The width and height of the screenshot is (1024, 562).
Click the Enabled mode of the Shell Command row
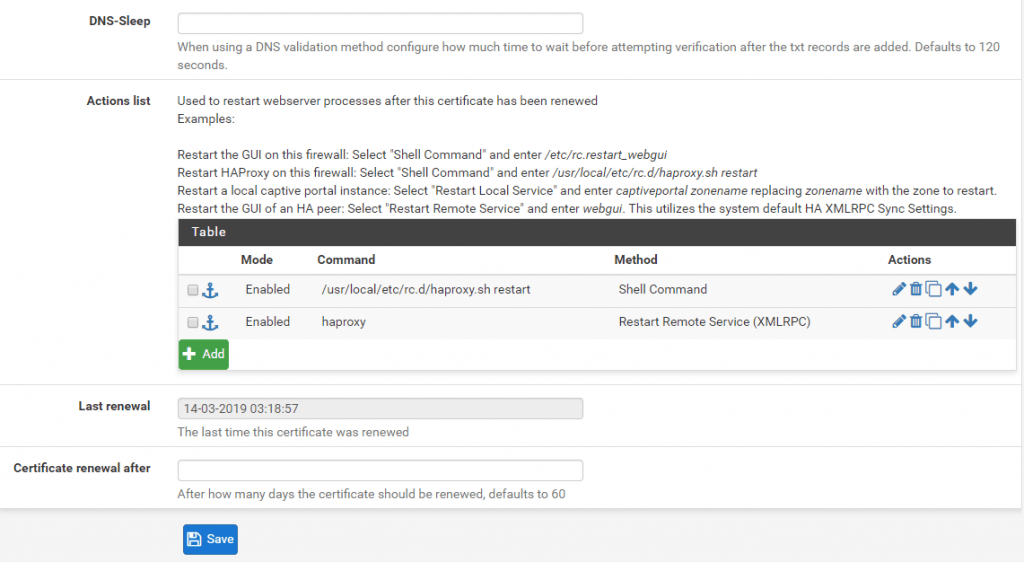pyautogui.click(x=267, y=290)
